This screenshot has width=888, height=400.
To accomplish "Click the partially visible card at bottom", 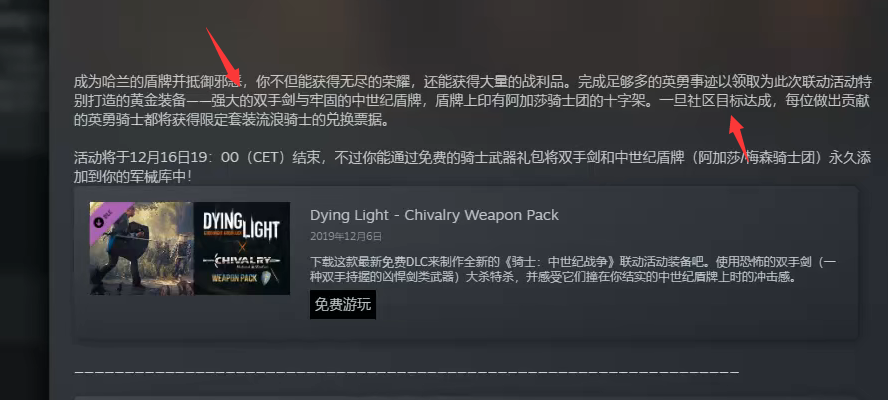I will 466,398.
